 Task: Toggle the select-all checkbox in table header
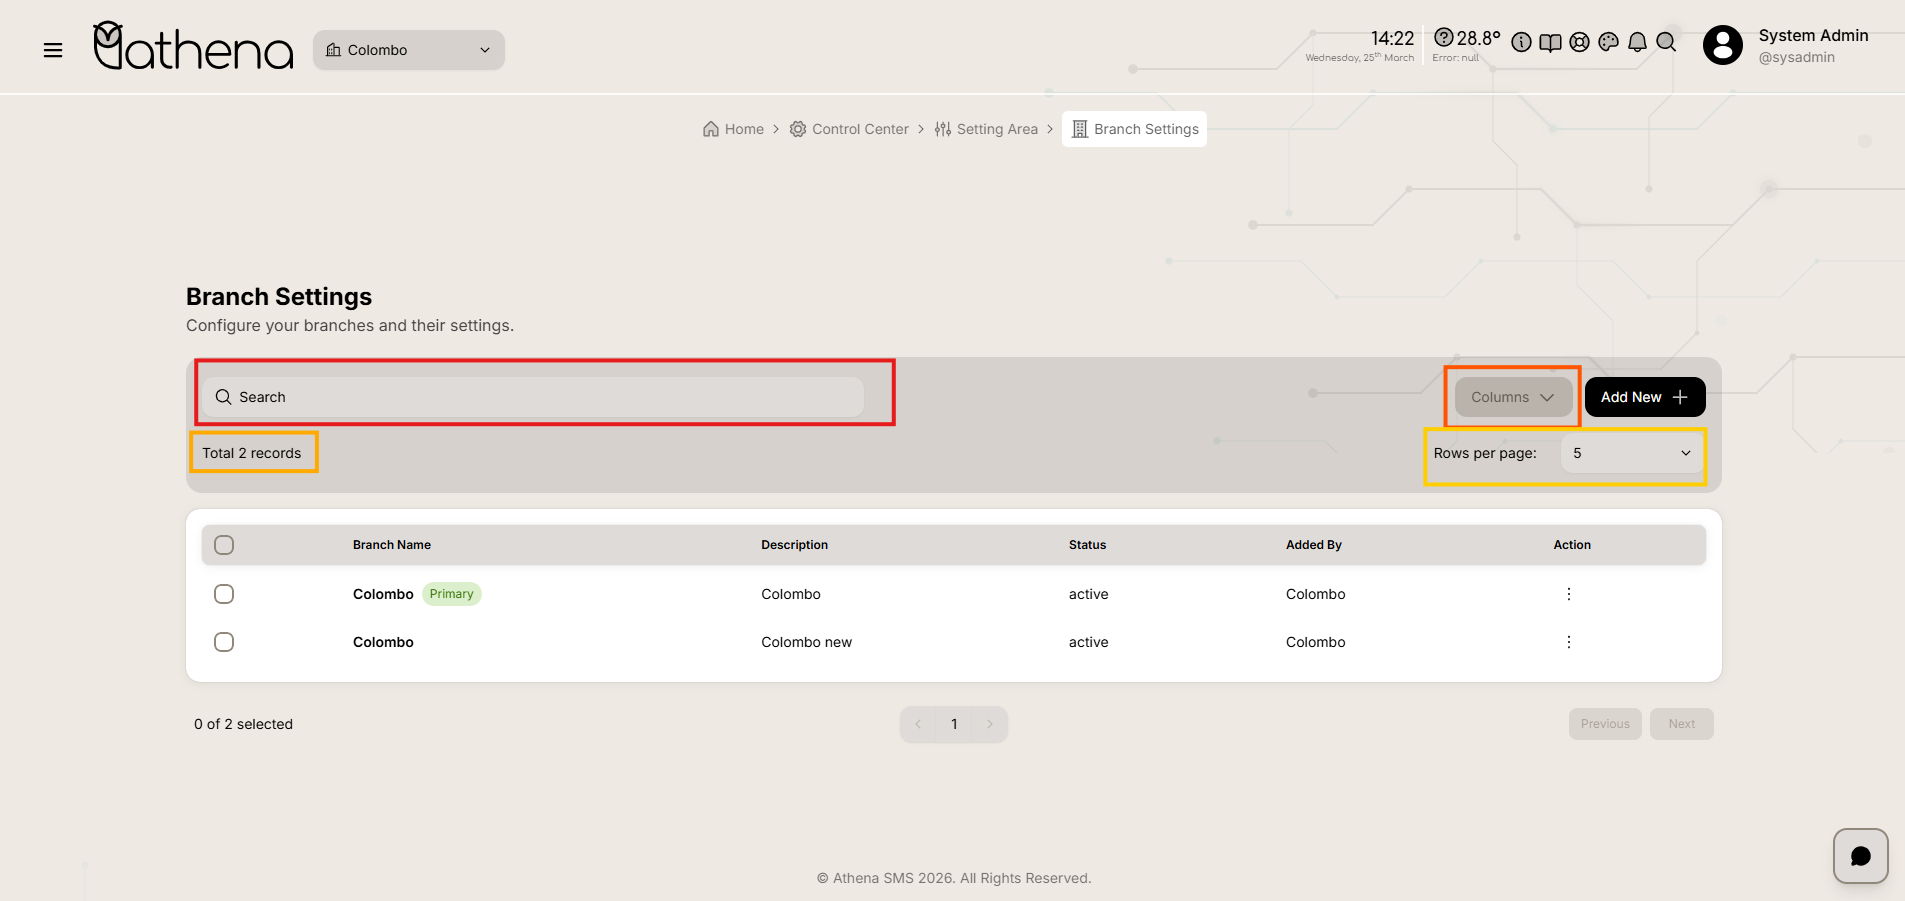(x=224, y=545)
